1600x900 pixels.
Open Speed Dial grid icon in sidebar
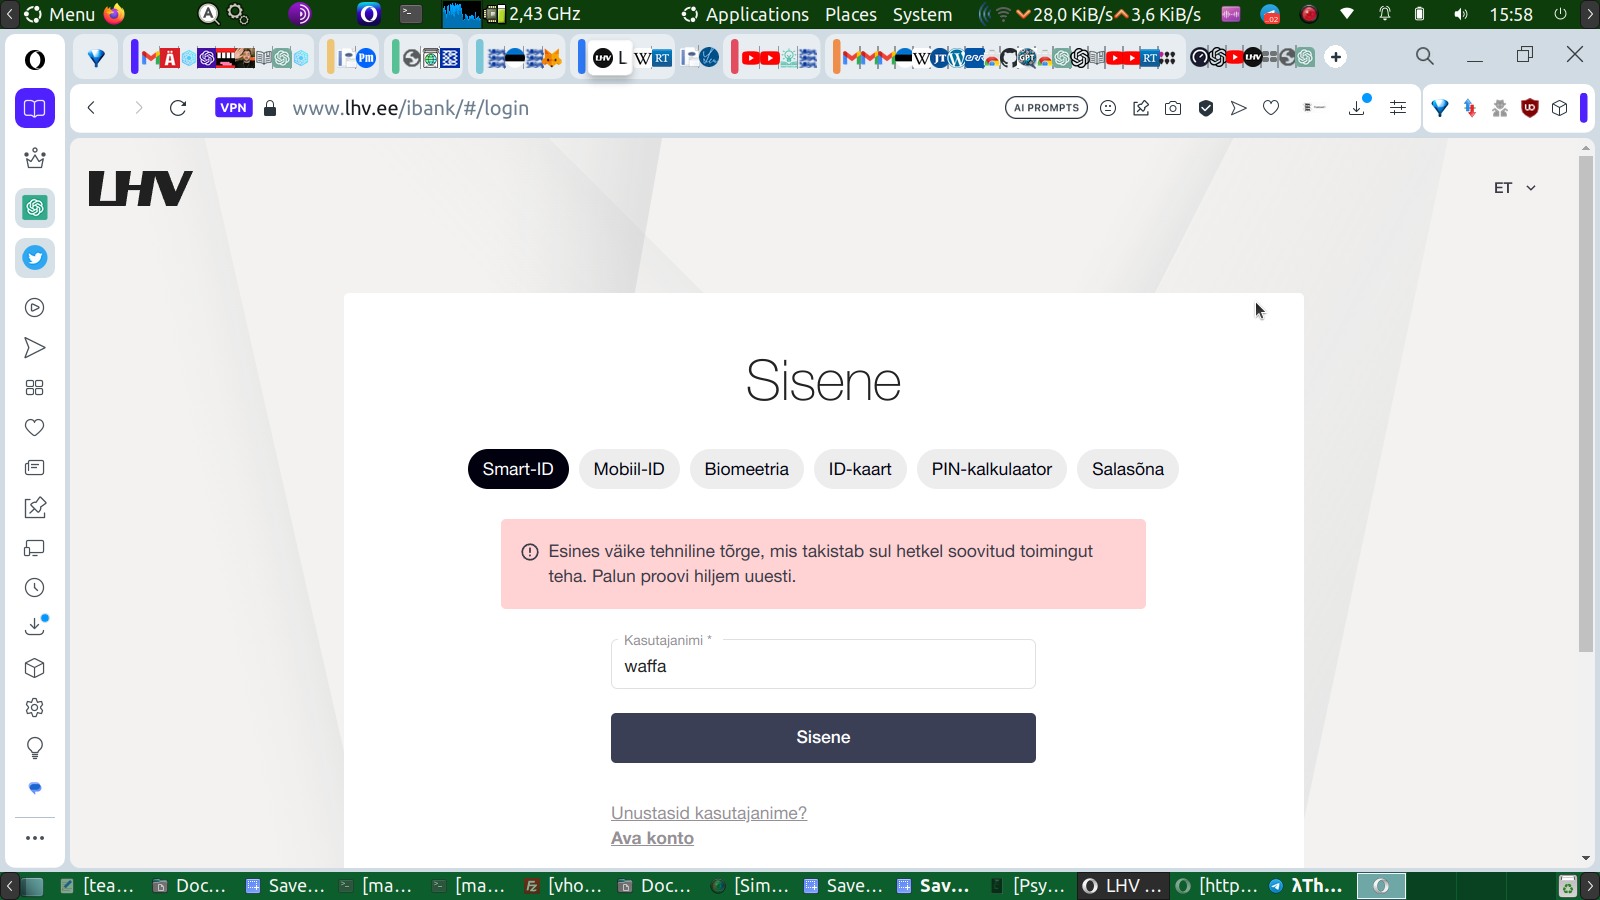35,388
